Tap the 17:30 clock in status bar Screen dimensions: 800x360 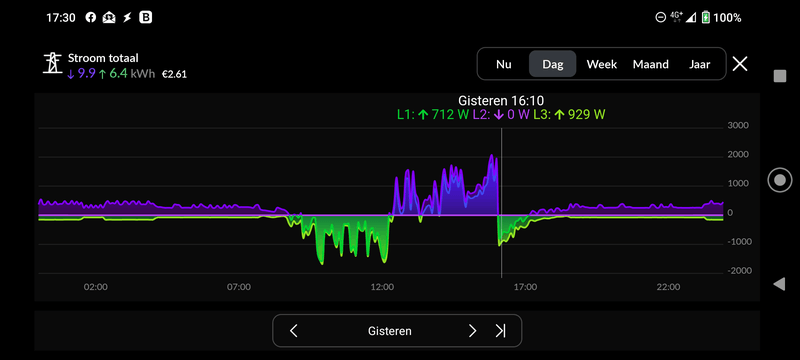[x=61, y=18]
